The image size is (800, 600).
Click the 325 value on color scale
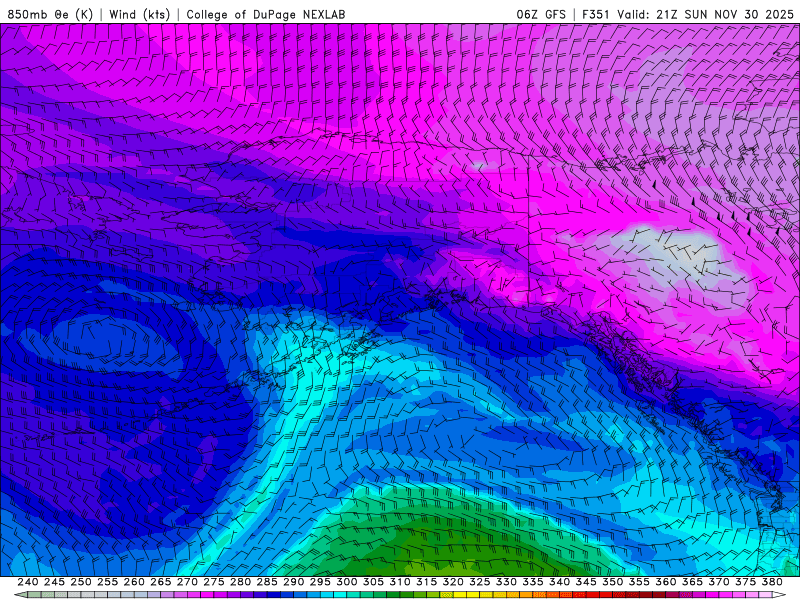[x=480, y=582]
